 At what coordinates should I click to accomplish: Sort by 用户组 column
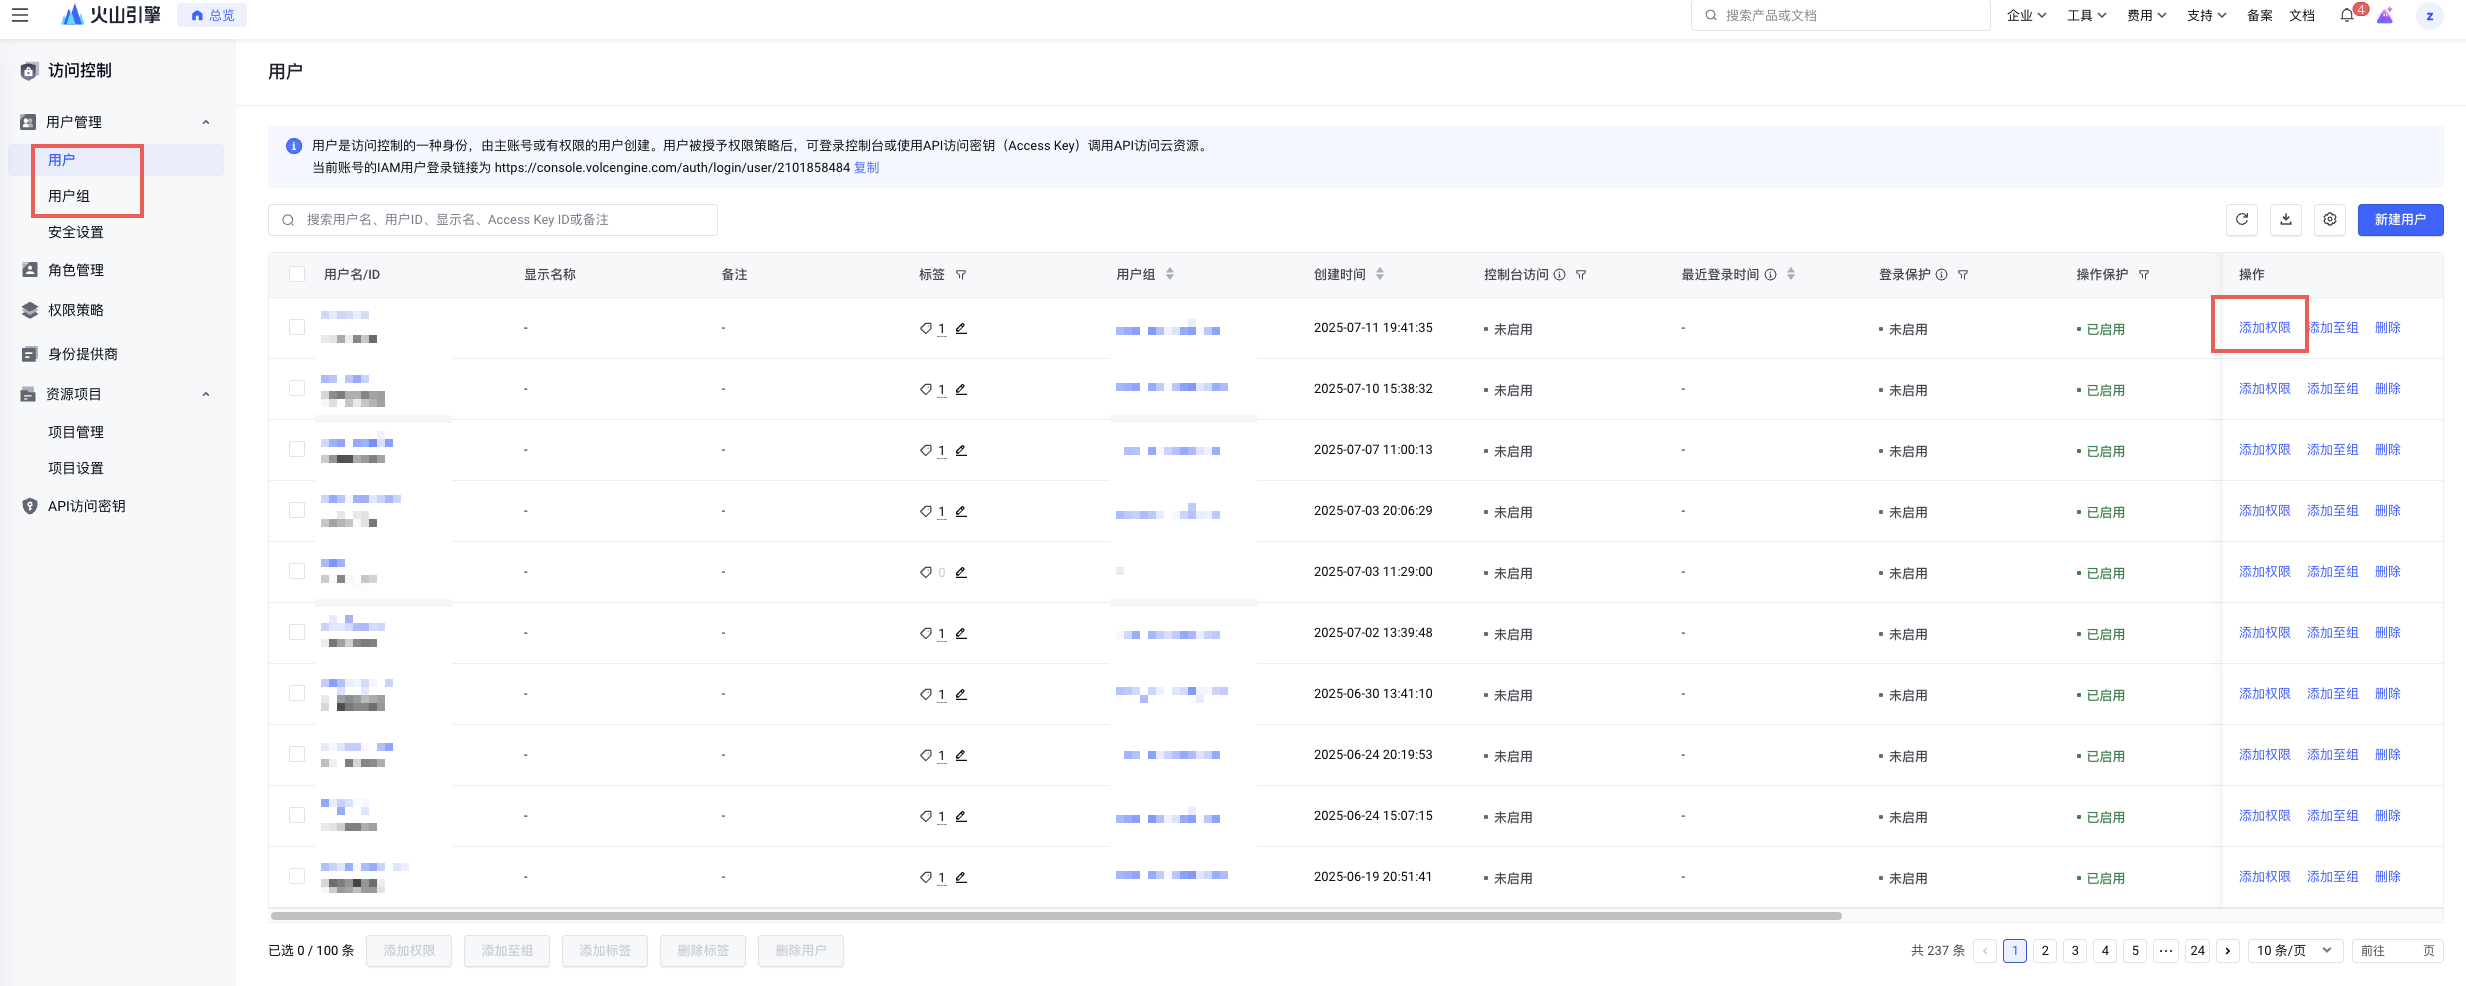(1170, 274)
